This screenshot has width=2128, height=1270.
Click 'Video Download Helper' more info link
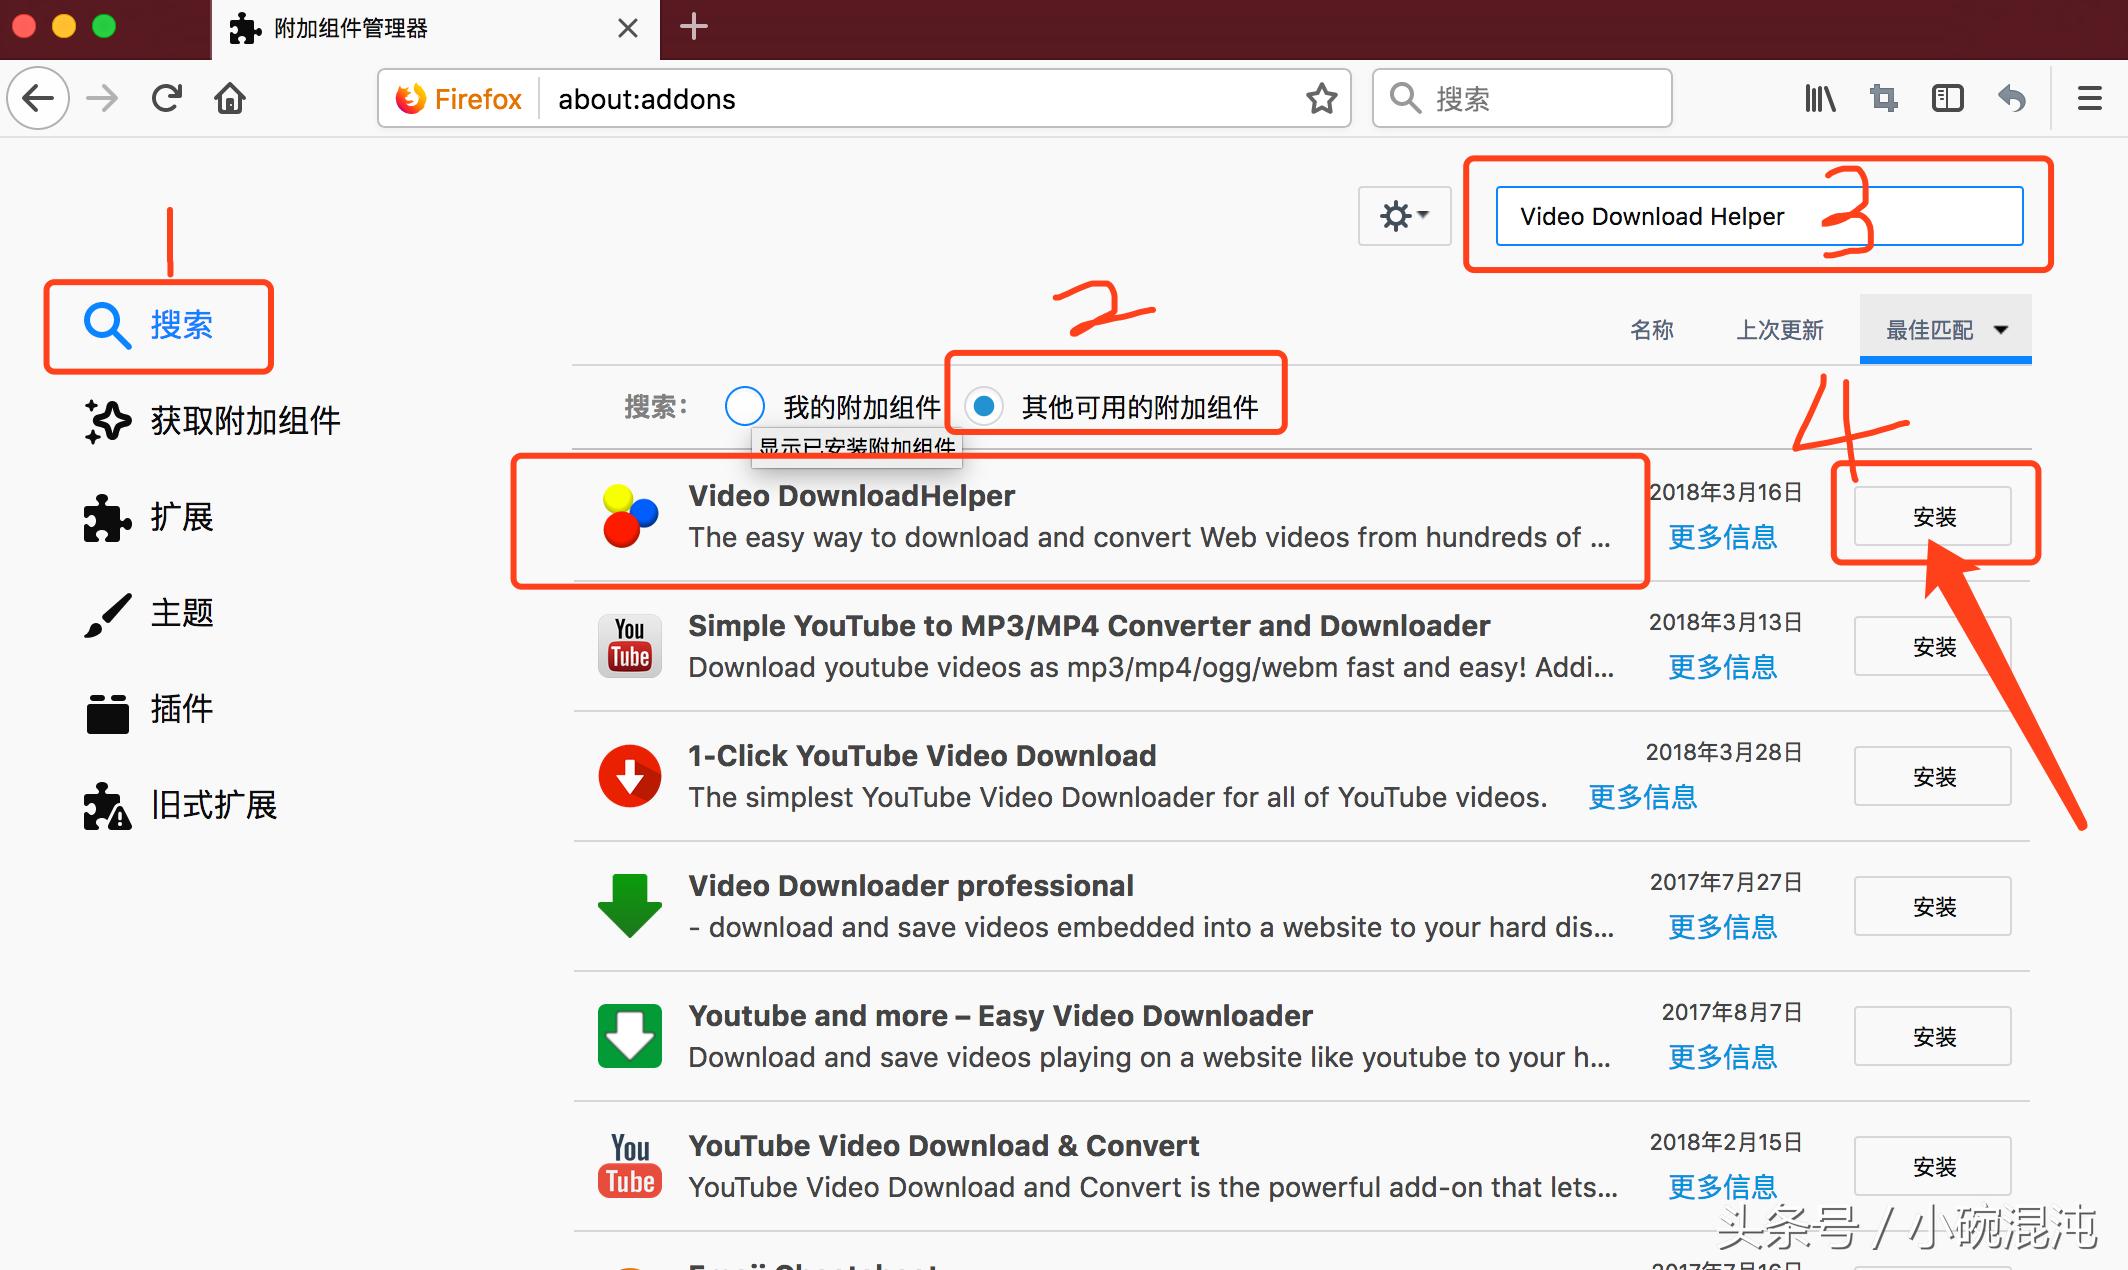(x=1724, y=538)
